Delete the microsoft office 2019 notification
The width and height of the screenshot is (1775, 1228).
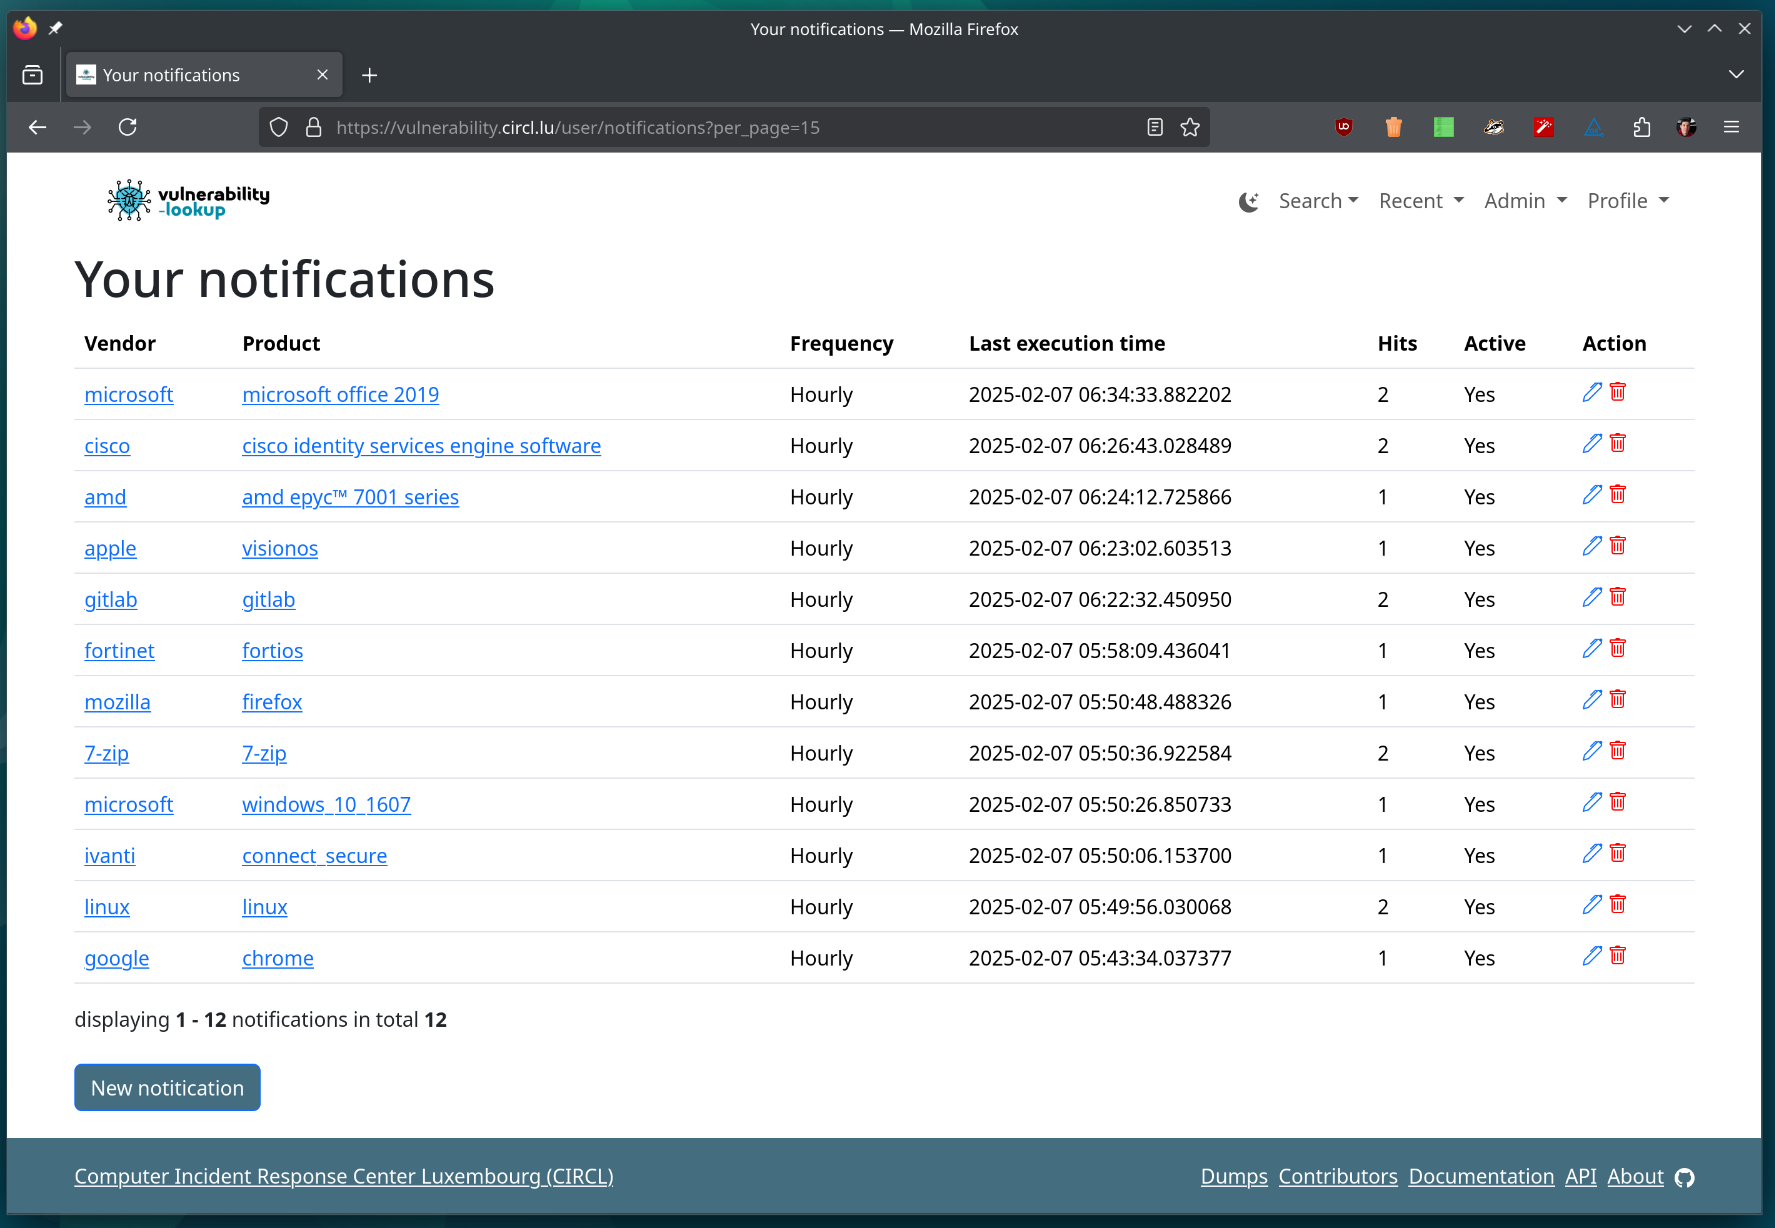click(x=1618, y=392)
